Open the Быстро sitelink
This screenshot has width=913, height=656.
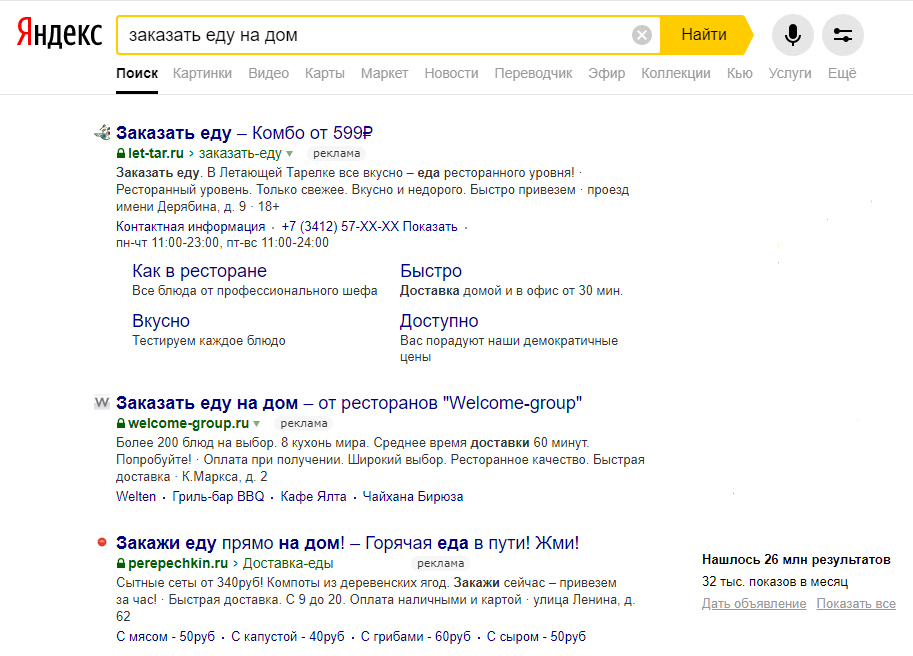(430, 271)
